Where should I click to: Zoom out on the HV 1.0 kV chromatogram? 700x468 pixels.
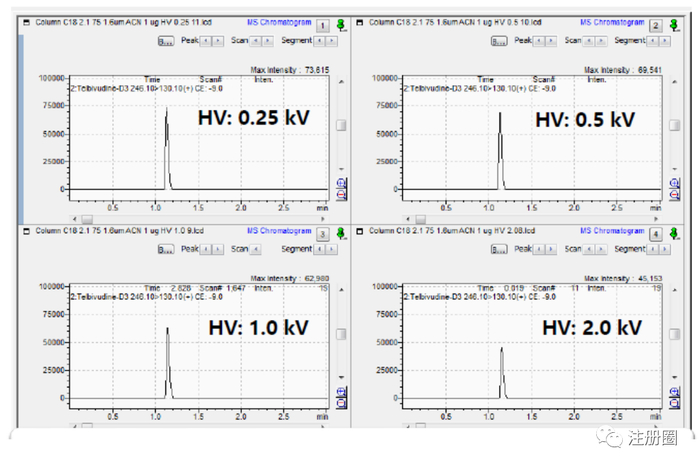pos(341,403)
